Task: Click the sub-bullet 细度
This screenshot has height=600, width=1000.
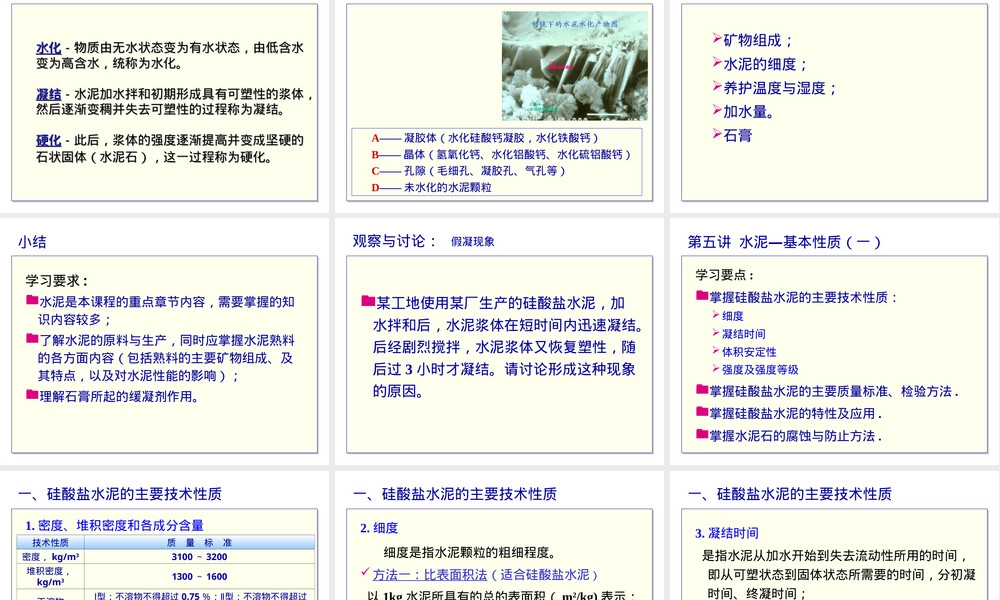Action: coord(728,316)
